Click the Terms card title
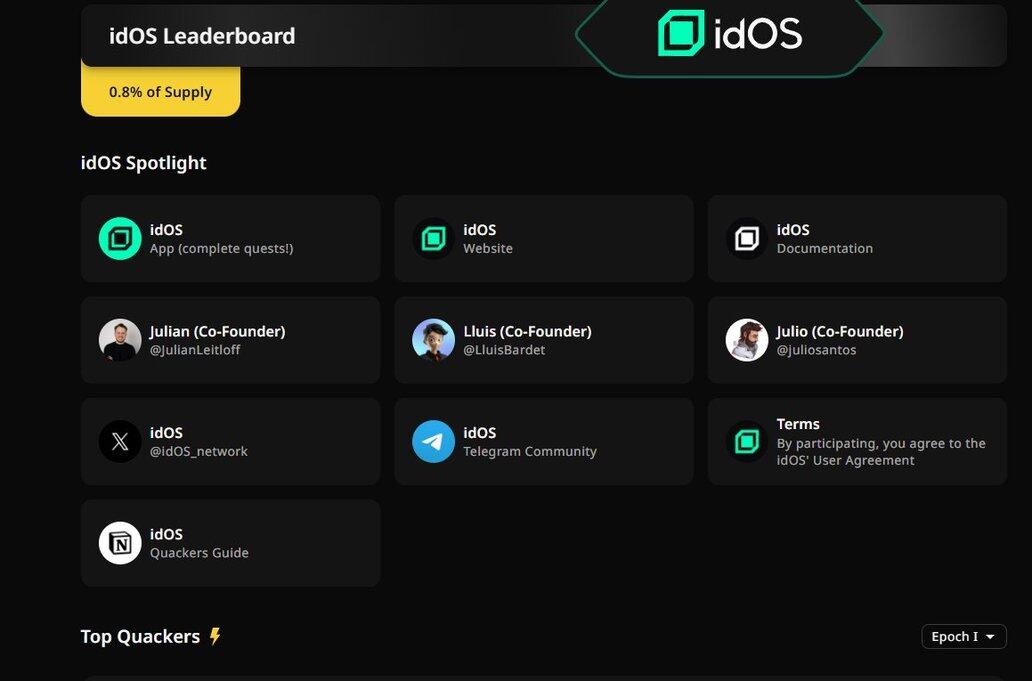 [x=798, y=424]
